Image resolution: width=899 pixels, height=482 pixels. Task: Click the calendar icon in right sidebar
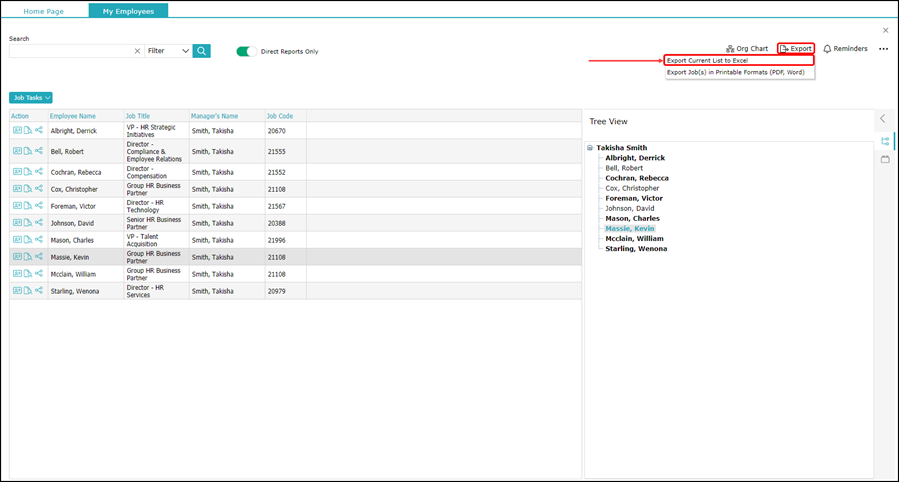(x=885, y=159)
